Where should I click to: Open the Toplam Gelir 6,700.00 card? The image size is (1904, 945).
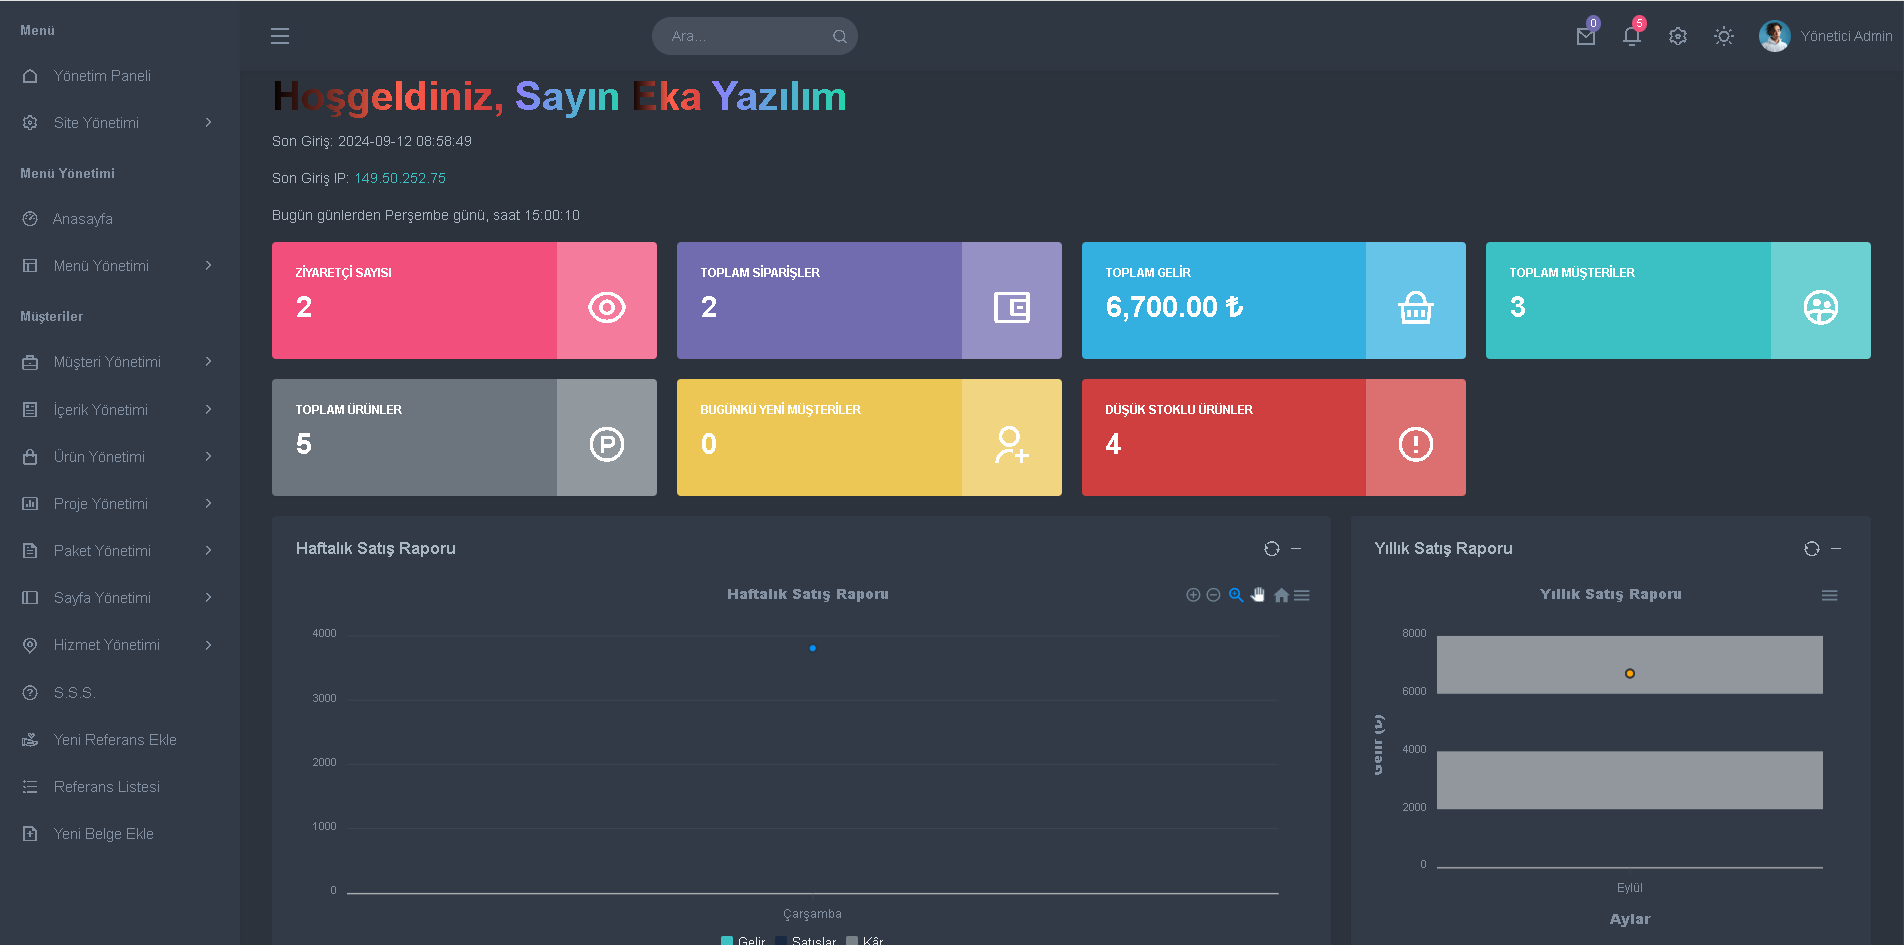point(1274,300)
